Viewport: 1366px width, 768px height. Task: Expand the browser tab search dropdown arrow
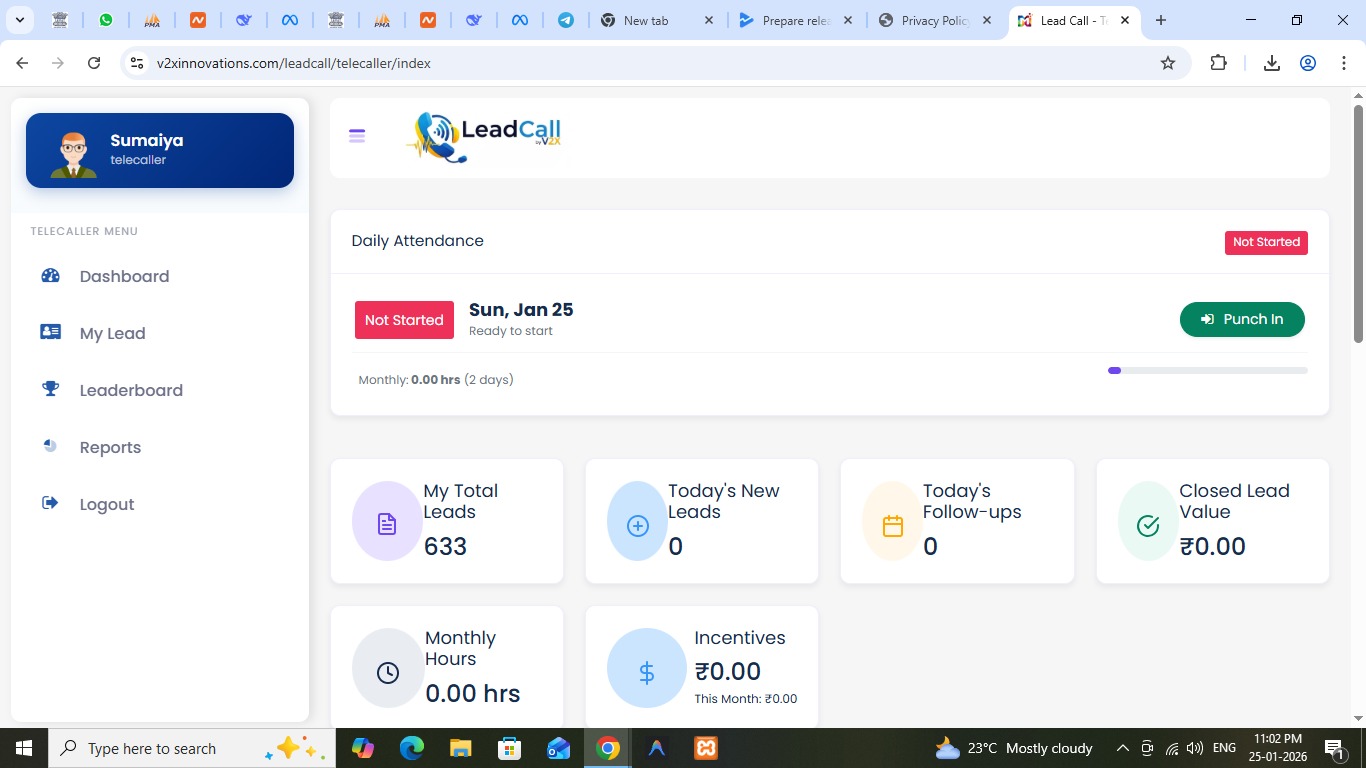20,21
